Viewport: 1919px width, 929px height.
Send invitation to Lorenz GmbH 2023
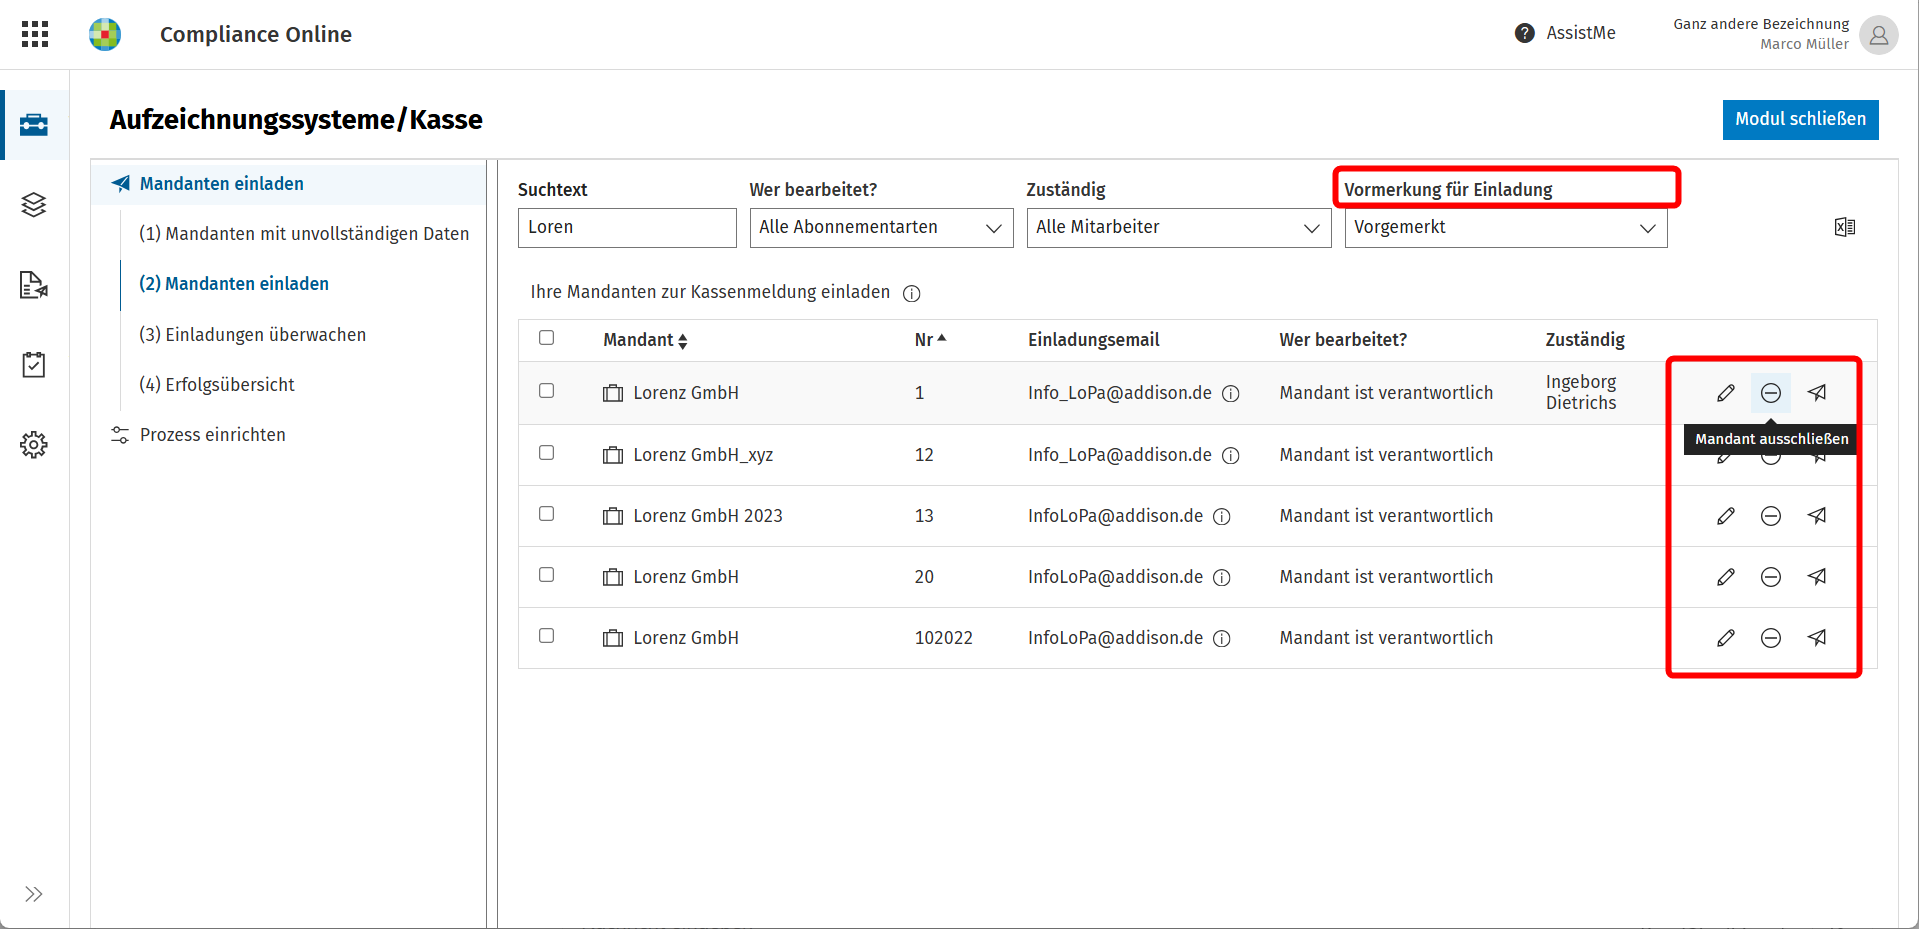(x=1817, y=516)
